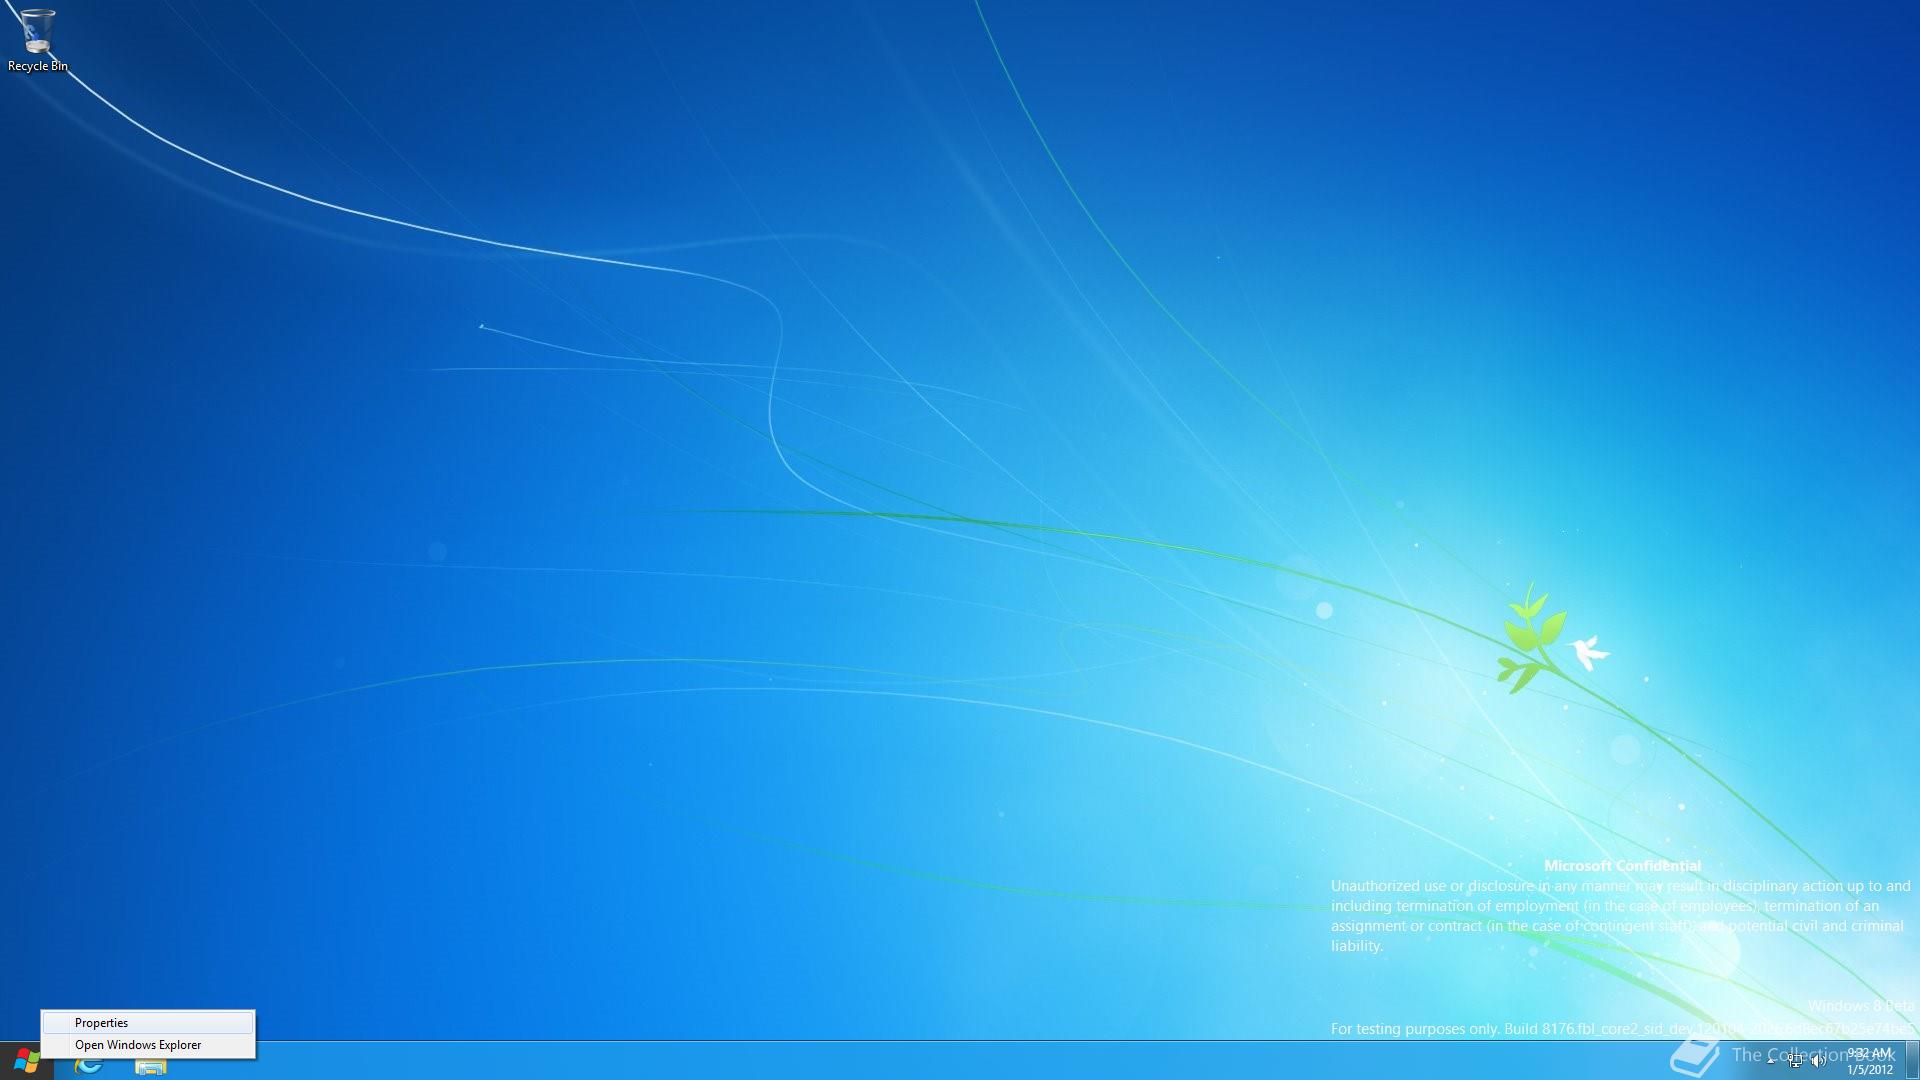Image resolution: width=1920 pixels, height=1080 pixels.
Task: Show hidden tray icons arrow
Action: coord(1771,1061)
